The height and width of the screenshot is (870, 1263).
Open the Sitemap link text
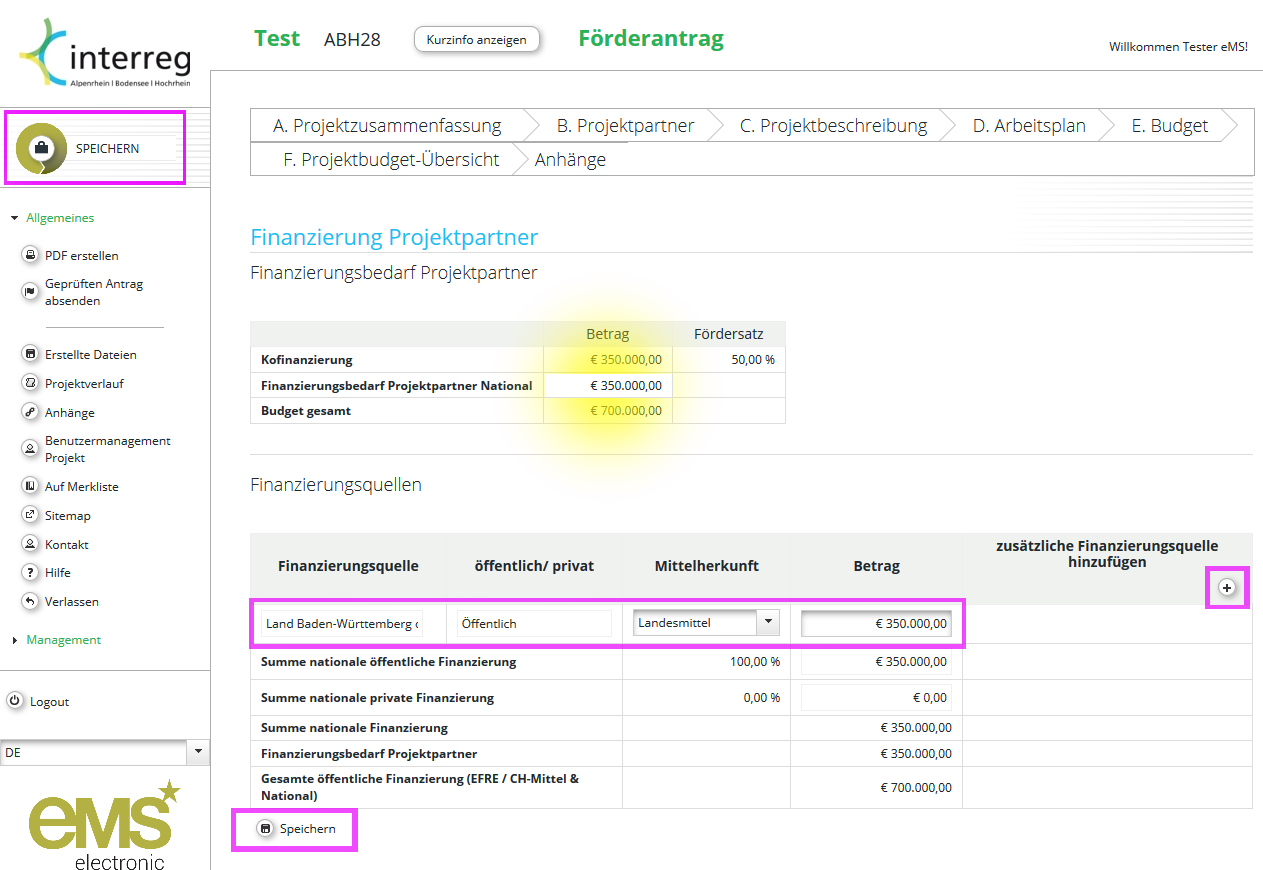click(68, 515)
